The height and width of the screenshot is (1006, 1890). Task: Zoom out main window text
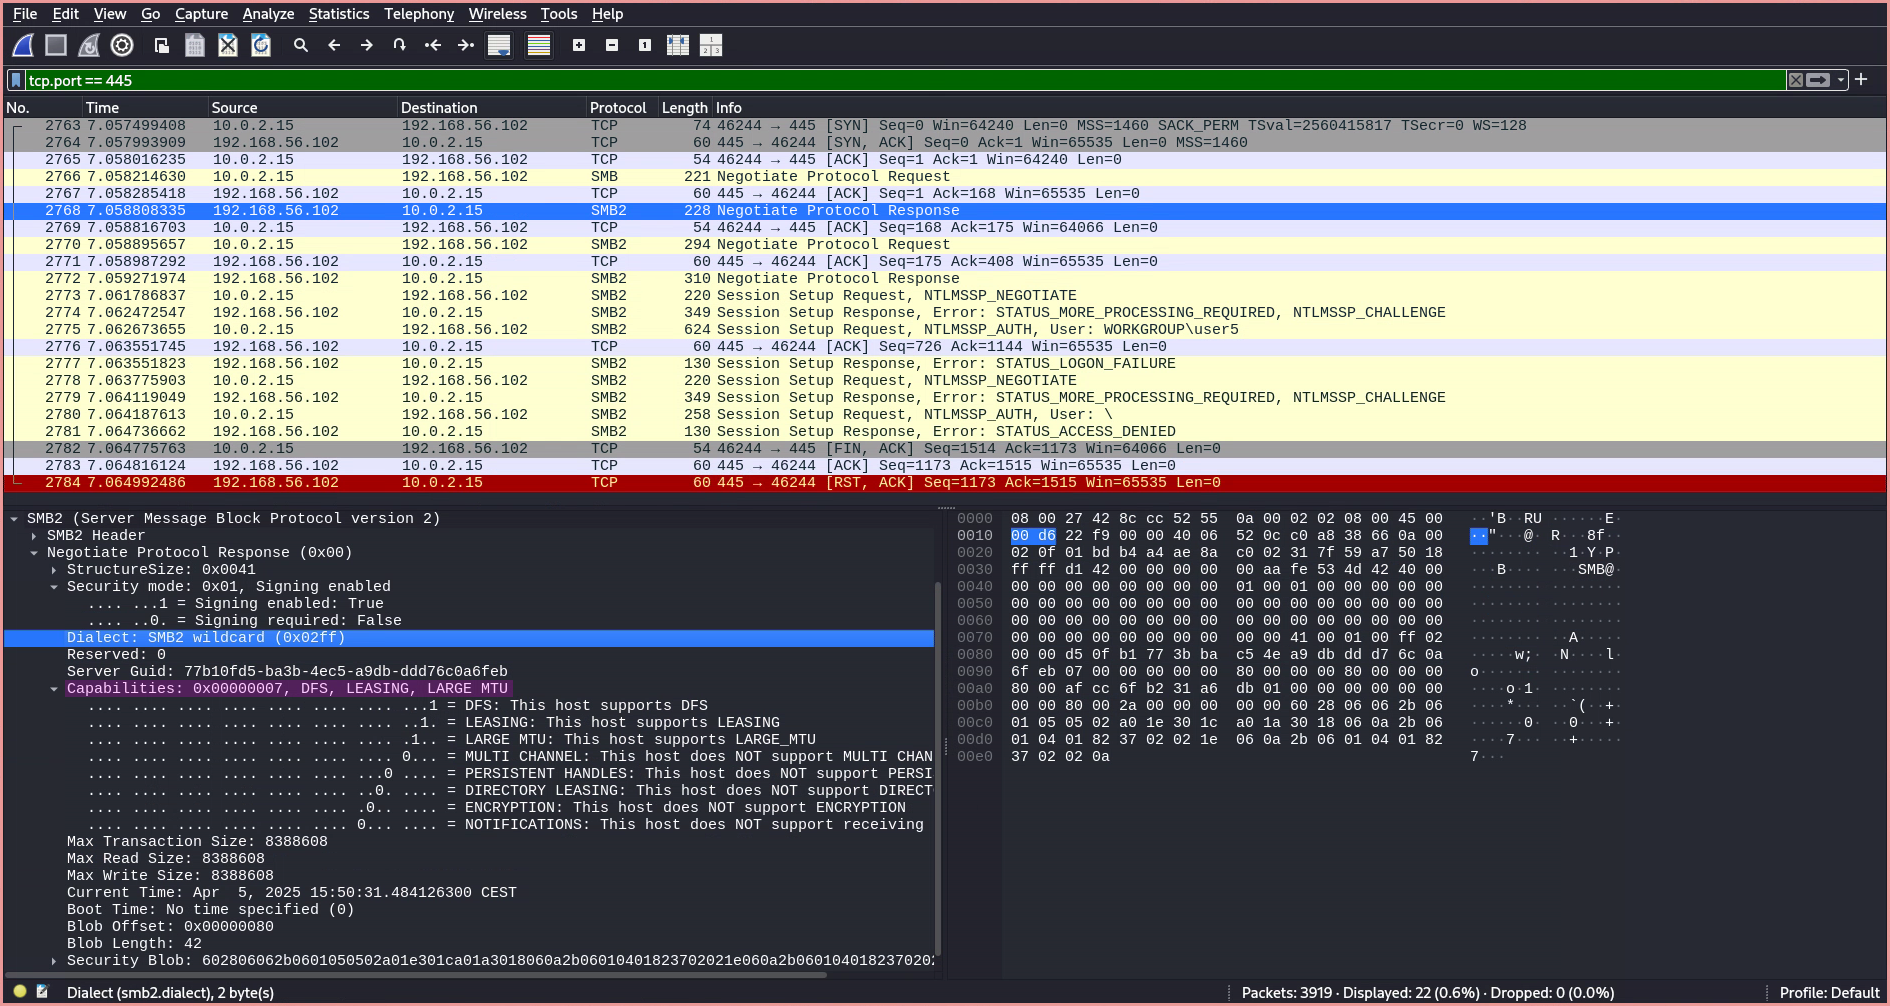(612, 45)
